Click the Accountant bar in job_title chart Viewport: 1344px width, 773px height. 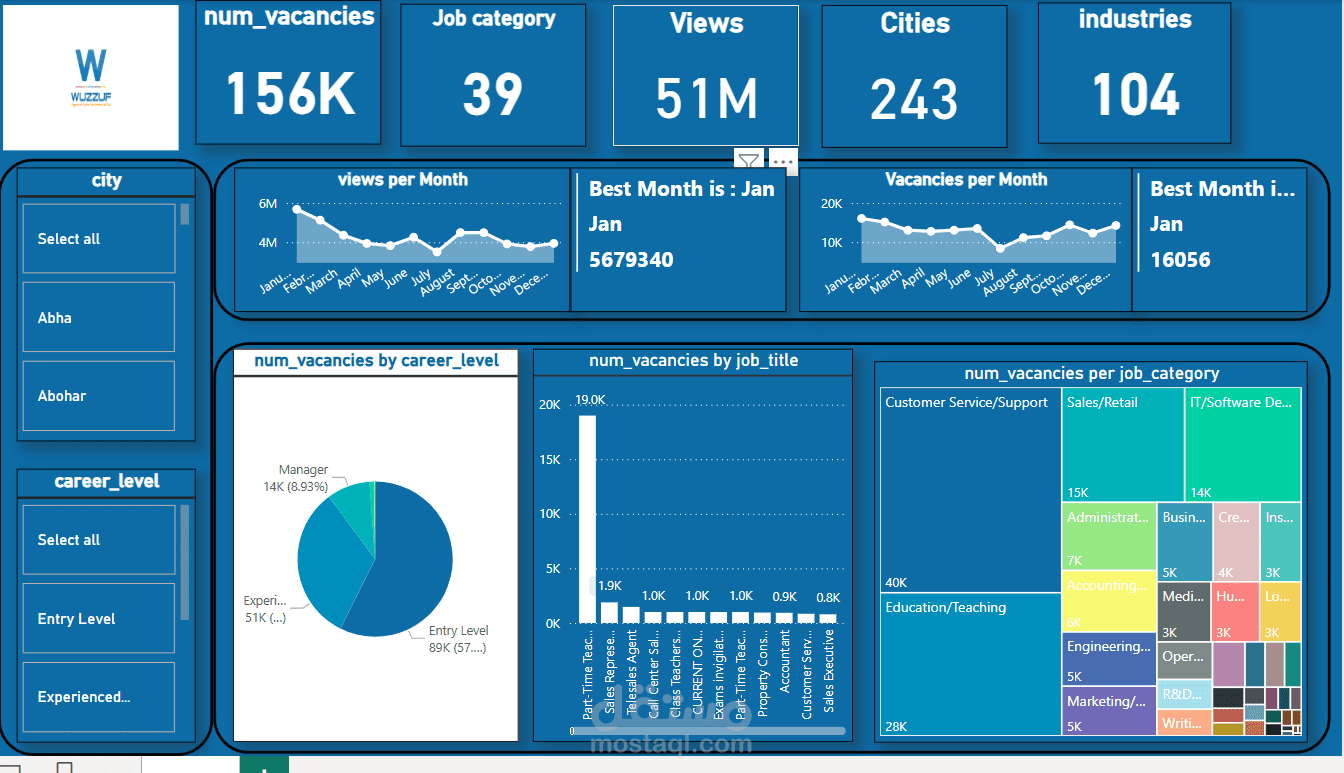pos(784,618)
